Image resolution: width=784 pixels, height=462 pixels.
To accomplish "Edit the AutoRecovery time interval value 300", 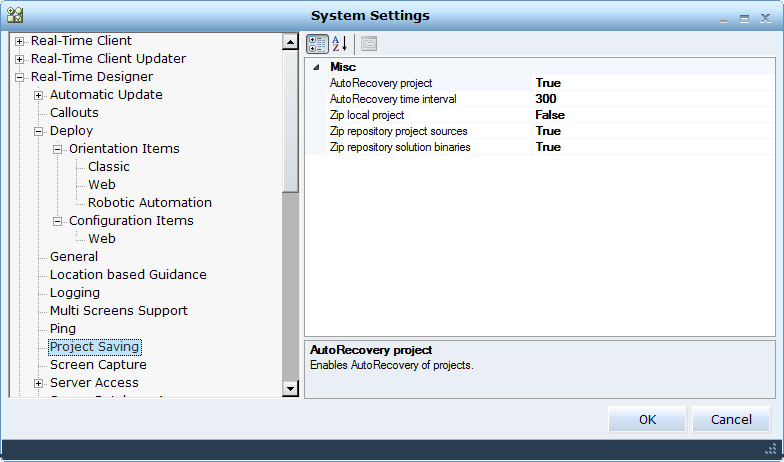I will 546,99.
